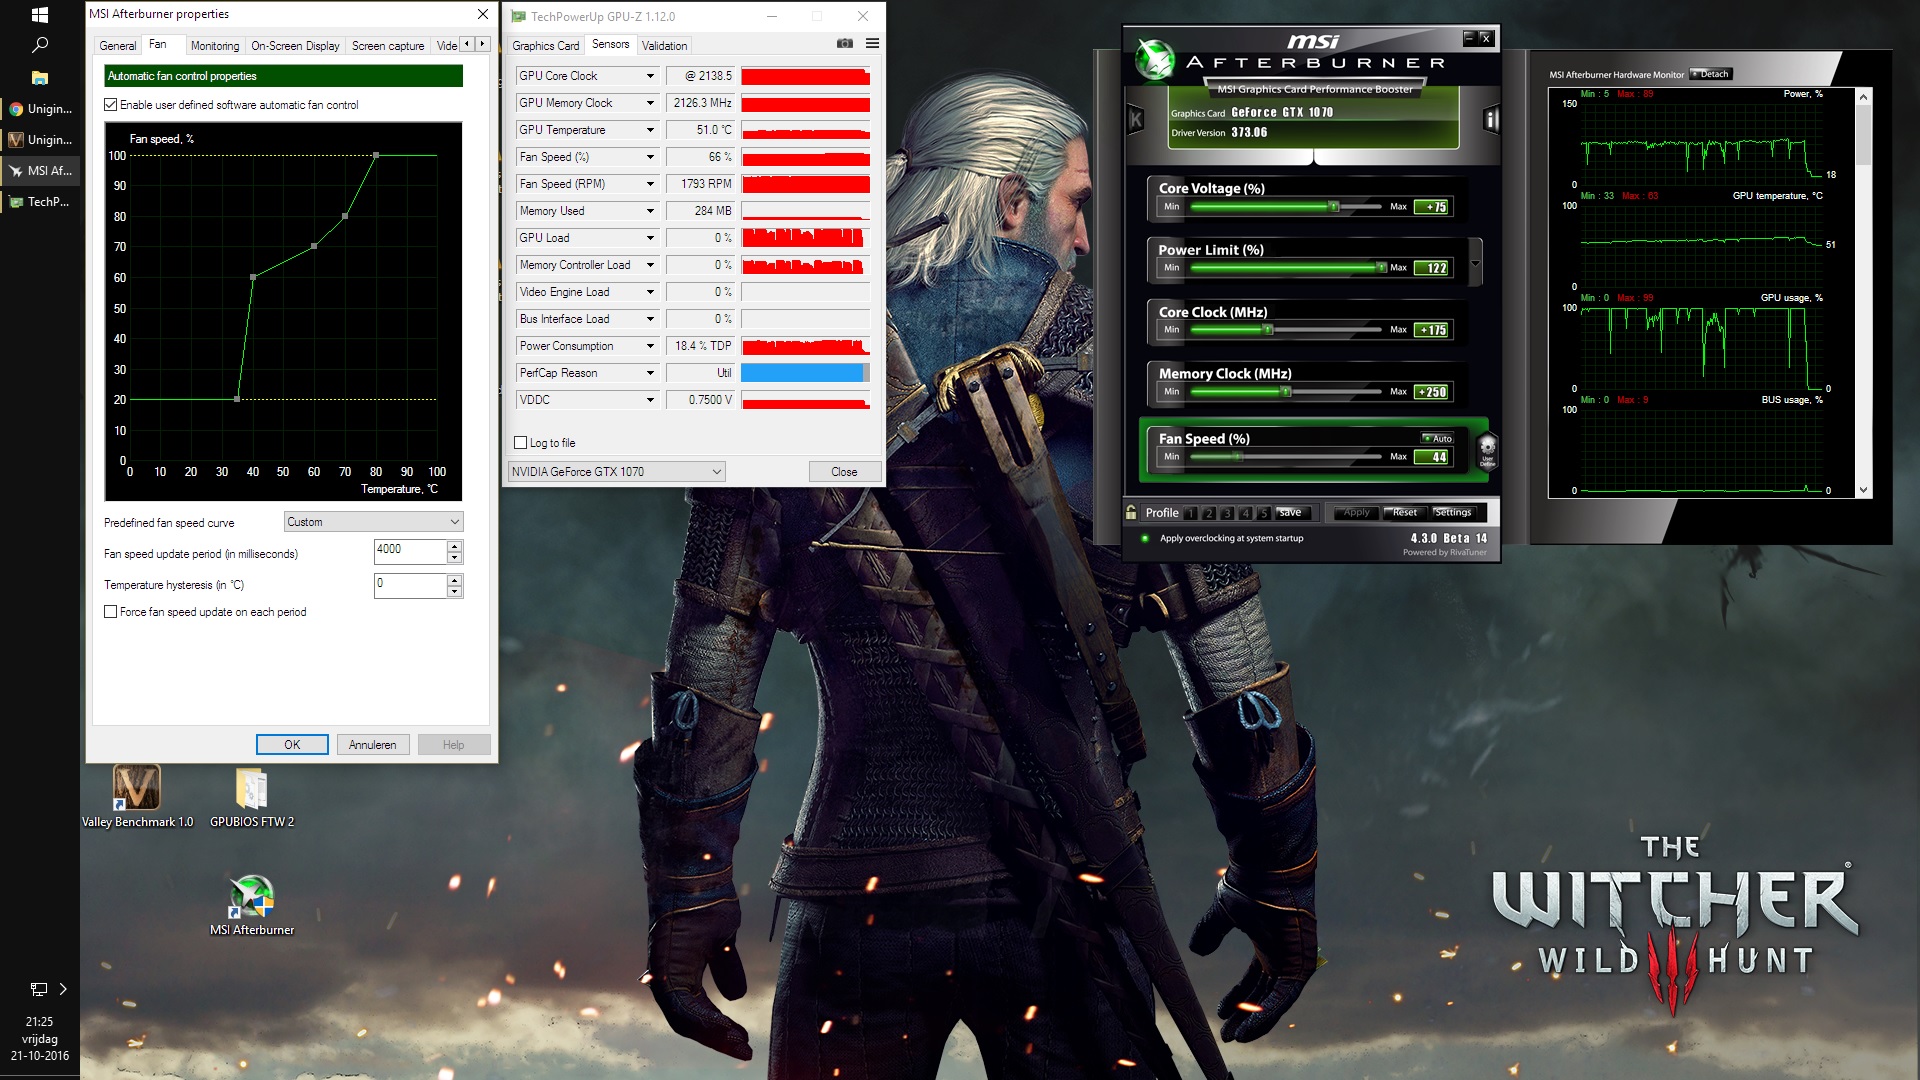Viewport: 1920px width, 1080px height.
Task: Click the Reset button in Afterburner
Action: click(x=1404, y=513)
